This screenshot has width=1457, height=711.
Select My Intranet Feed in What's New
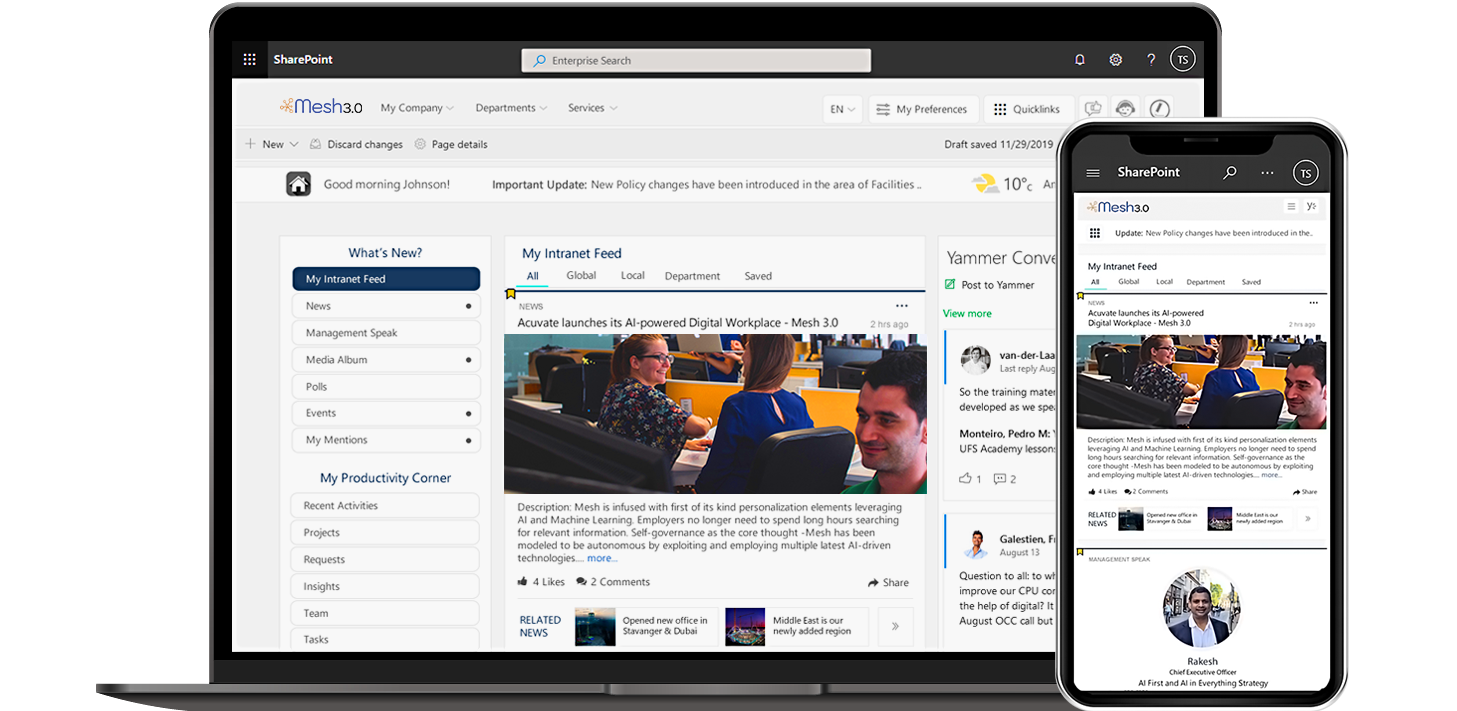tap(386, 279)
